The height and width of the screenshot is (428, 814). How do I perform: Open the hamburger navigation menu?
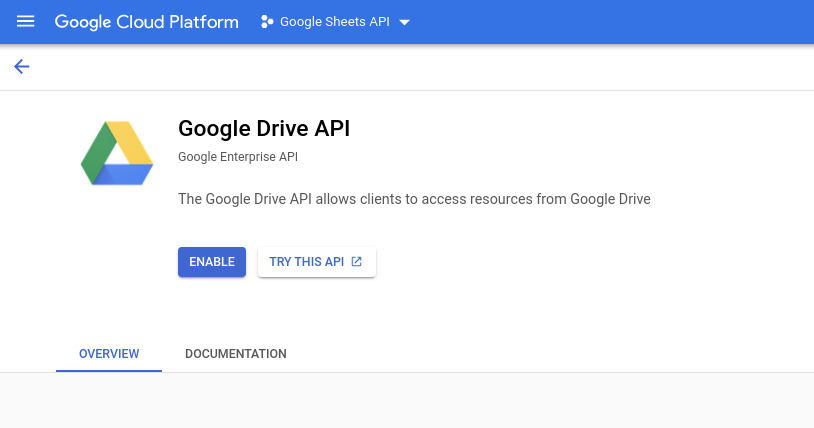25,22
